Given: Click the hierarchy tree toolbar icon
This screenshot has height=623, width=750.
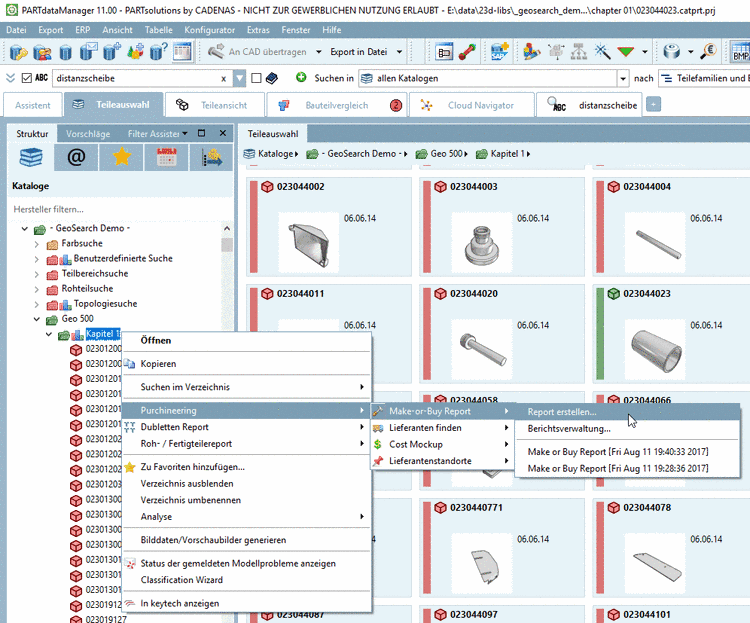Looking at the screenshot, I should click(x=579, y=52).
